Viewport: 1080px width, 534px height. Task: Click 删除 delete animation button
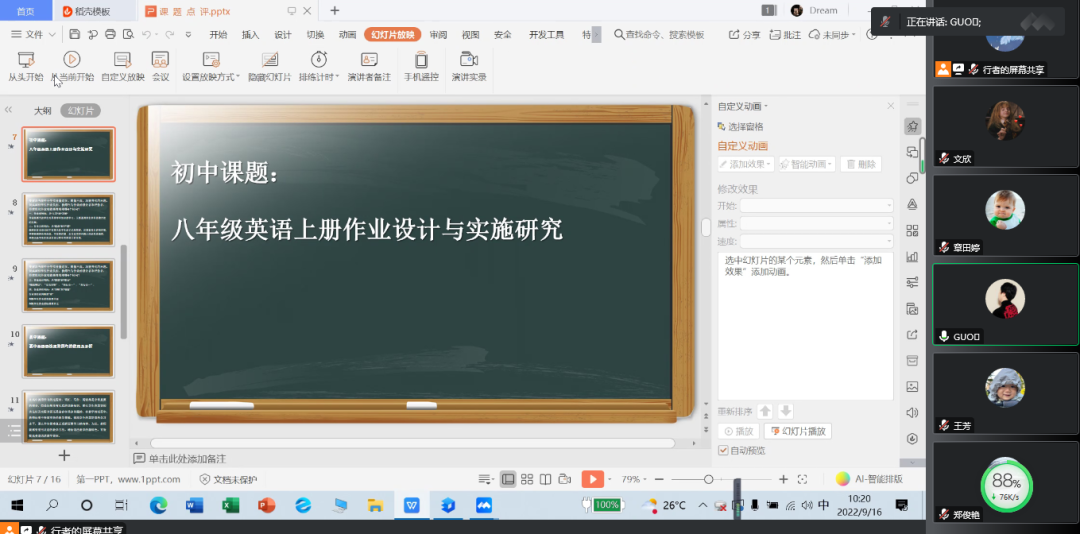pos(860,164)
